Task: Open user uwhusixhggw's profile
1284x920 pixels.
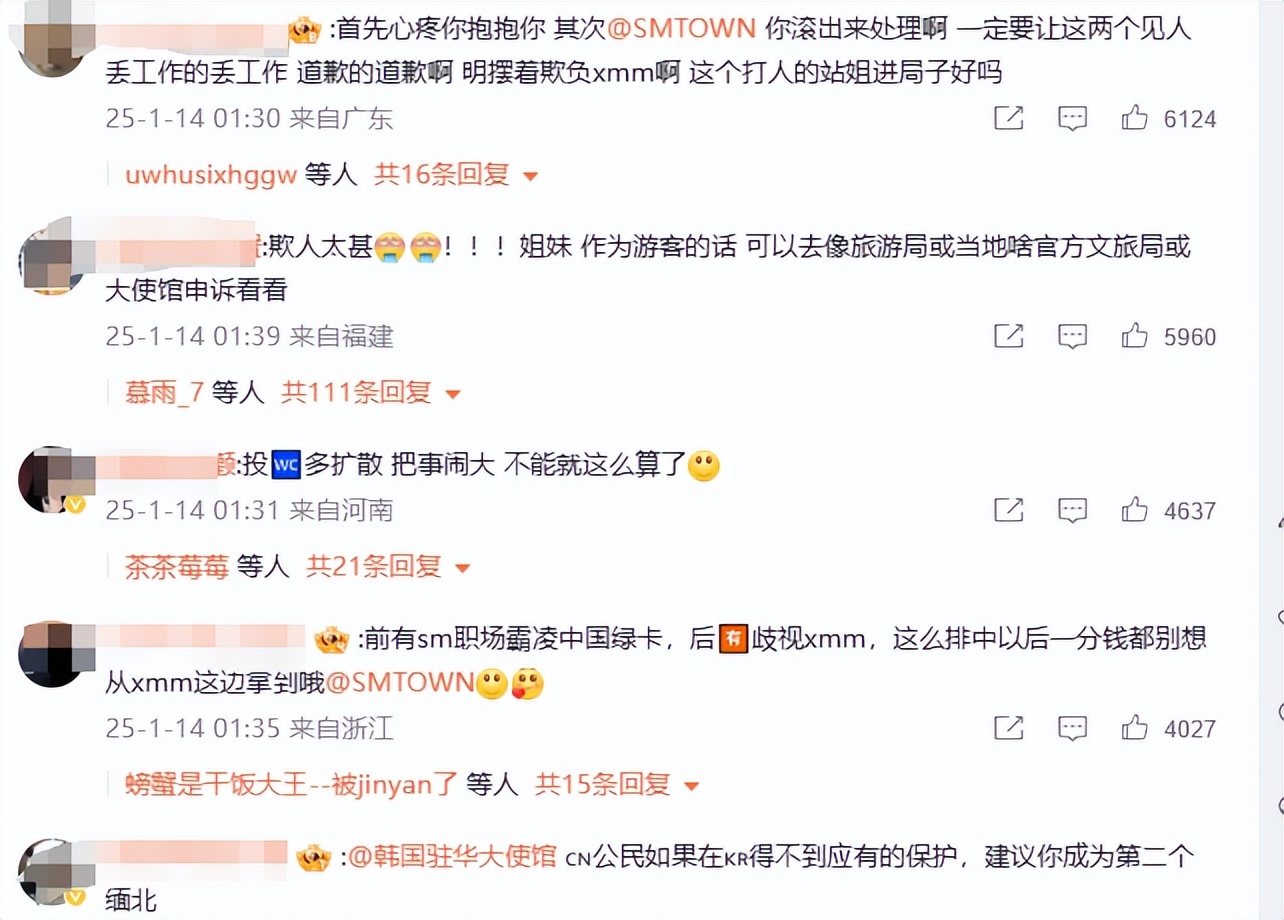Action: click(x=211, y=175)
